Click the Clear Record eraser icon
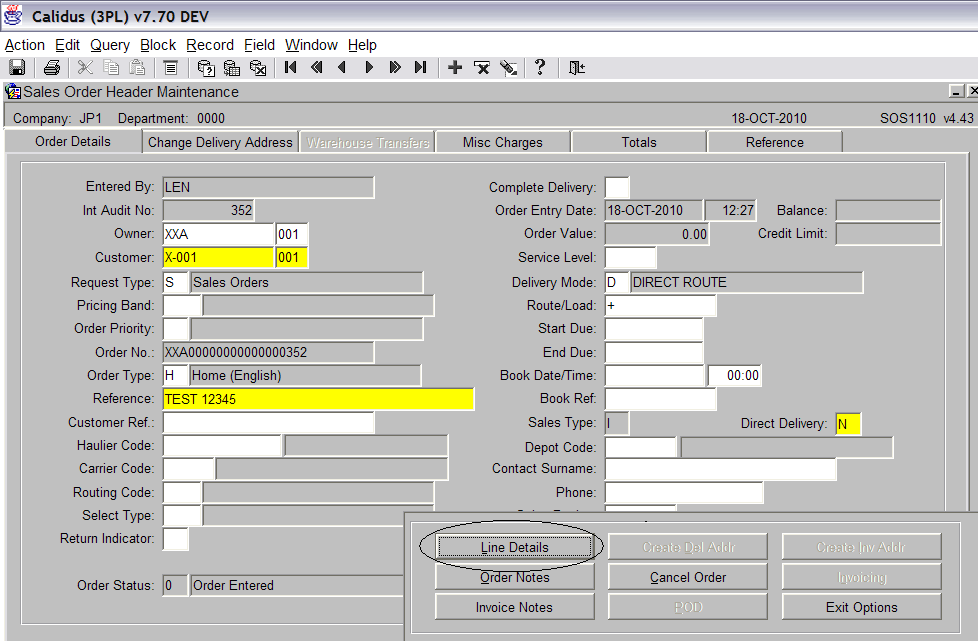Viewport: 978px width, 641px height. 508,67
